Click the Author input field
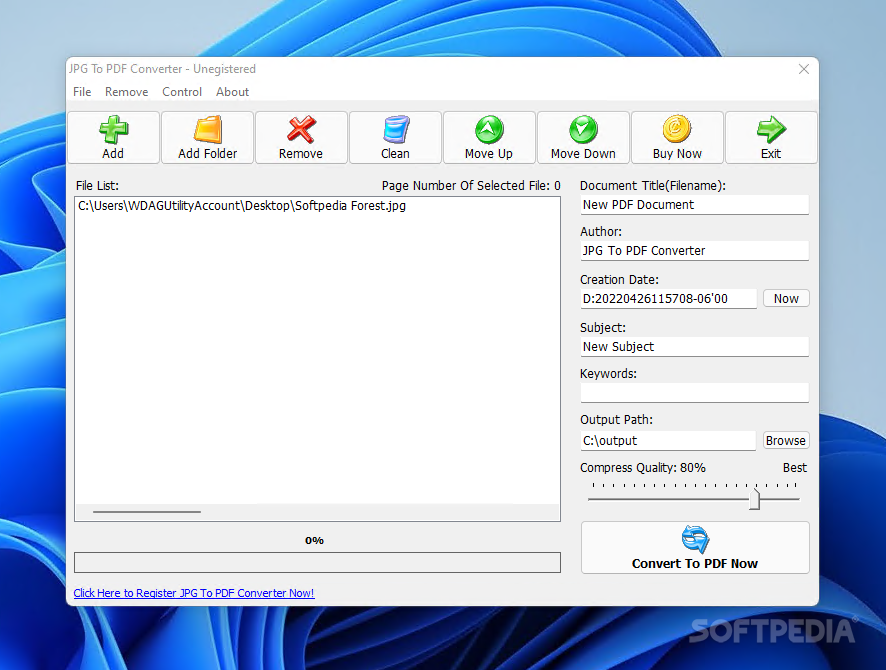Screen dimensions: 886x670 click(694, 250)
